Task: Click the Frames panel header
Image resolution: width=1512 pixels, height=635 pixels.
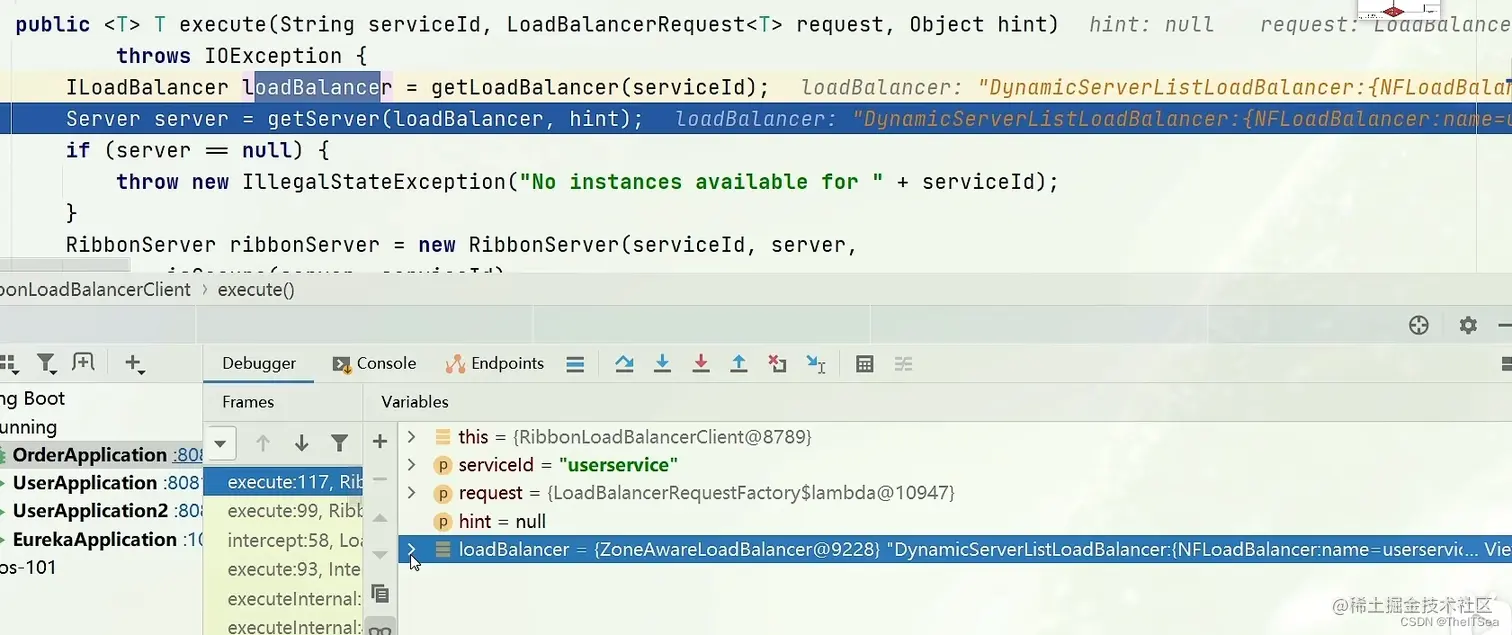Action: click(x=248, y=402)
